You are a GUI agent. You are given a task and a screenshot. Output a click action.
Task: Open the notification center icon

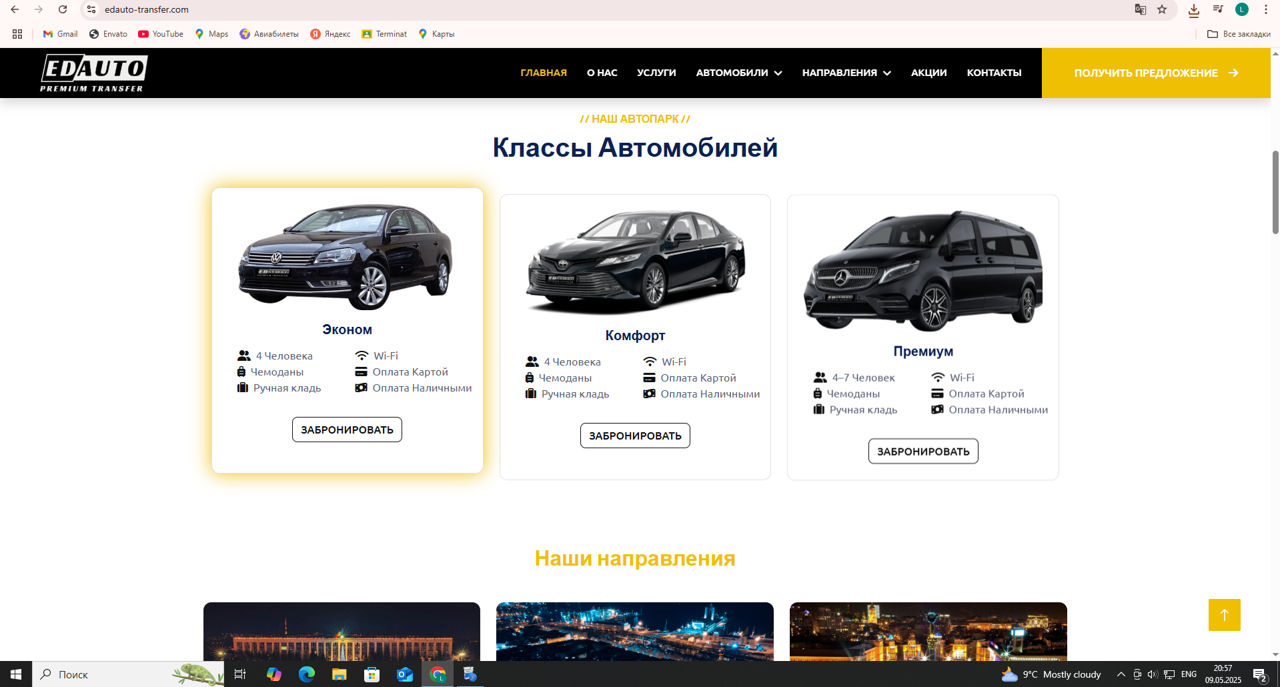1260,675
